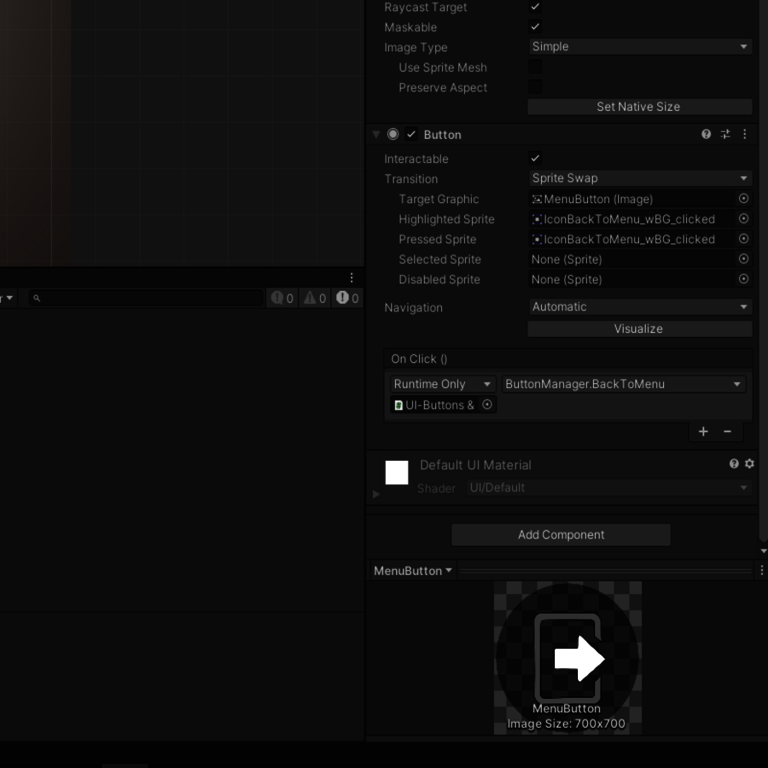Click Set Native Size button
This screenshot has width=768, height=768.
[639, 107]
